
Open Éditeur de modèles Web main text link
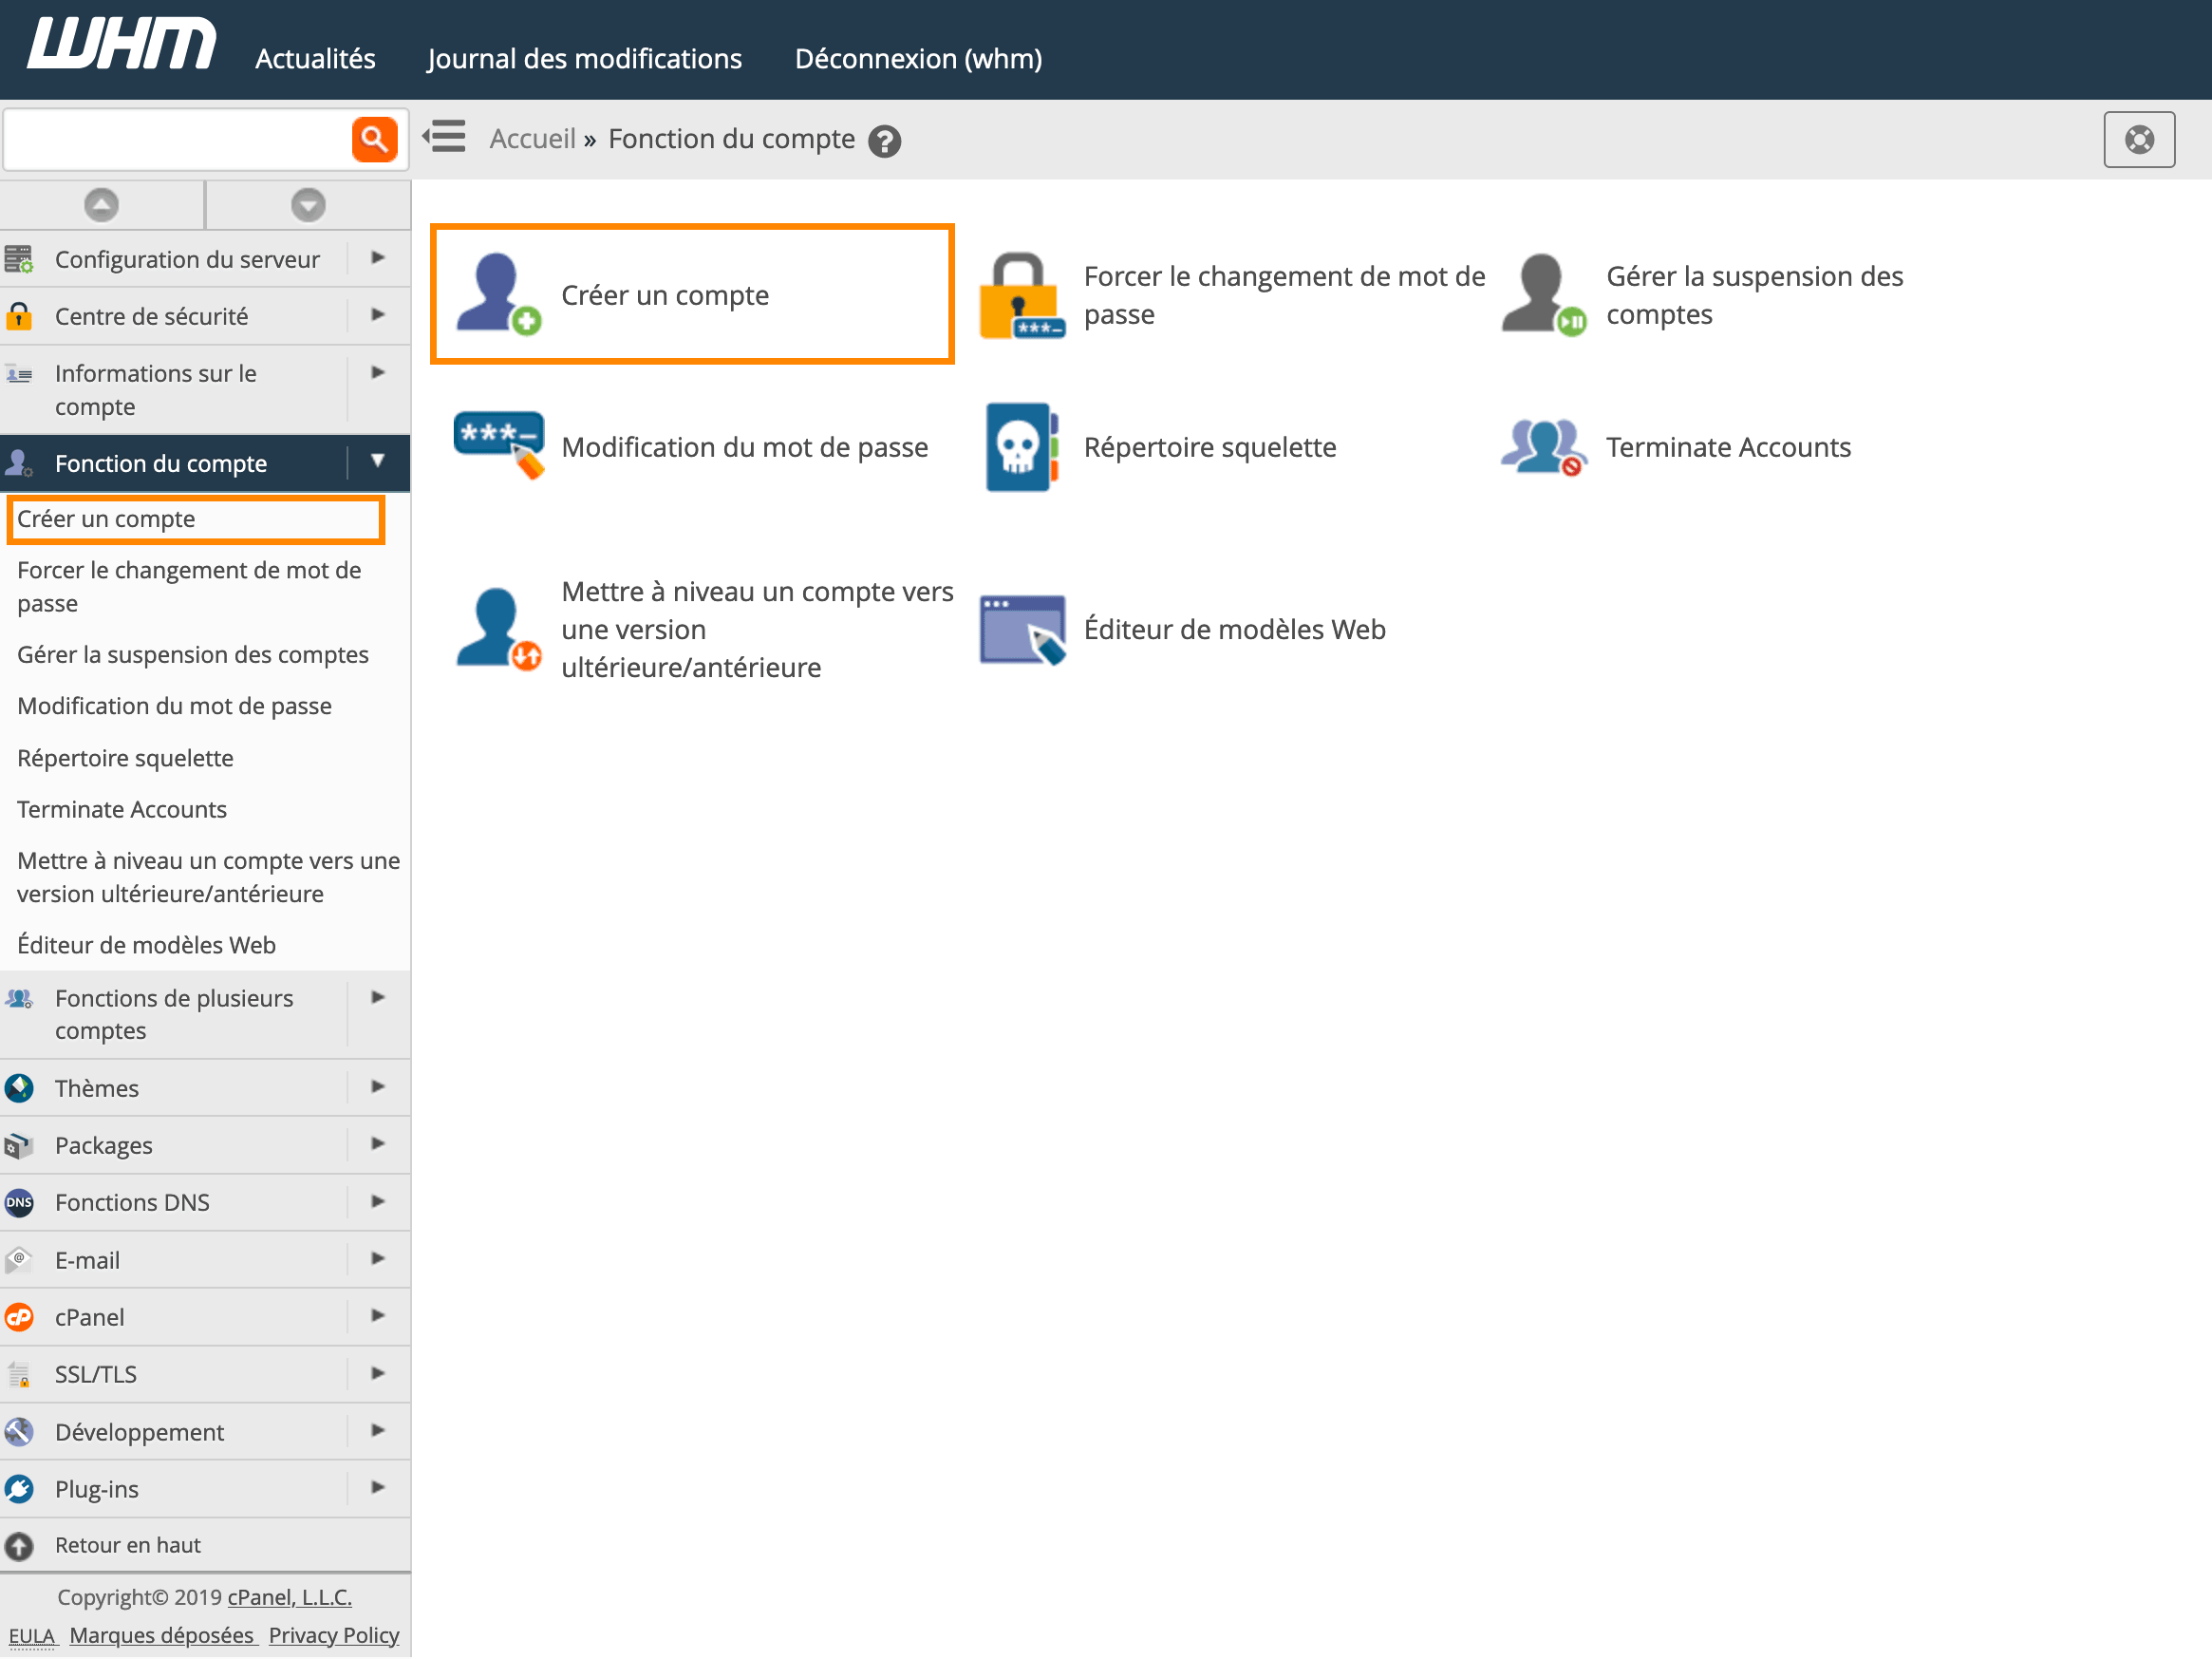click(x=1235, y=629)
